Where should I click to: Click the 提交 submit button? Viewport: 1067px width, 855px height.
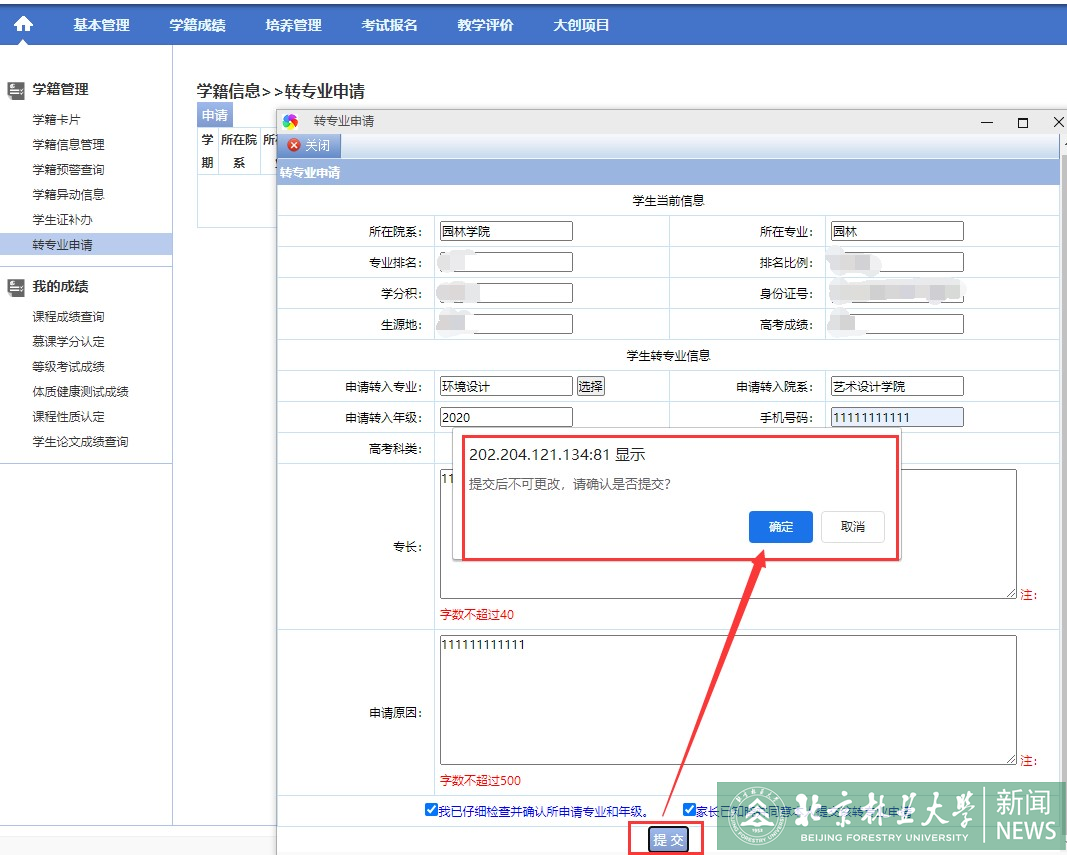(x=668, y=839)
